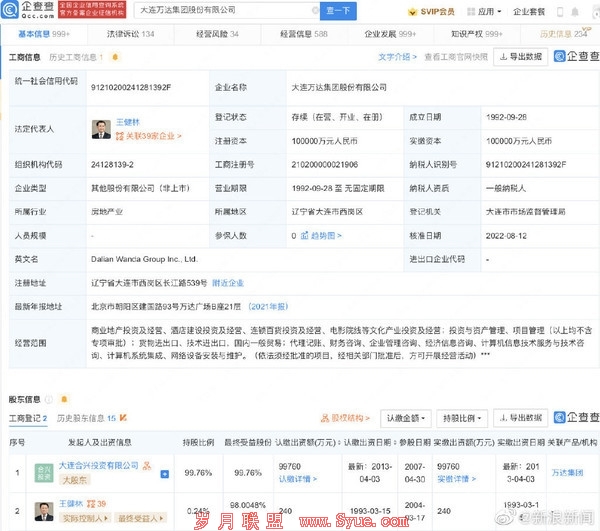Switch to 法律诉讼 134 tab

pos(130,34)
